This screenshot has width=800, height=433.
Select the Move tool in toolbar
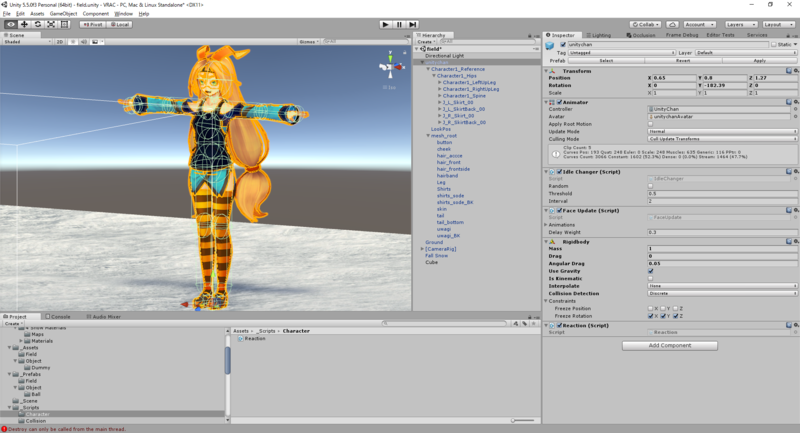tap(24, 24)
